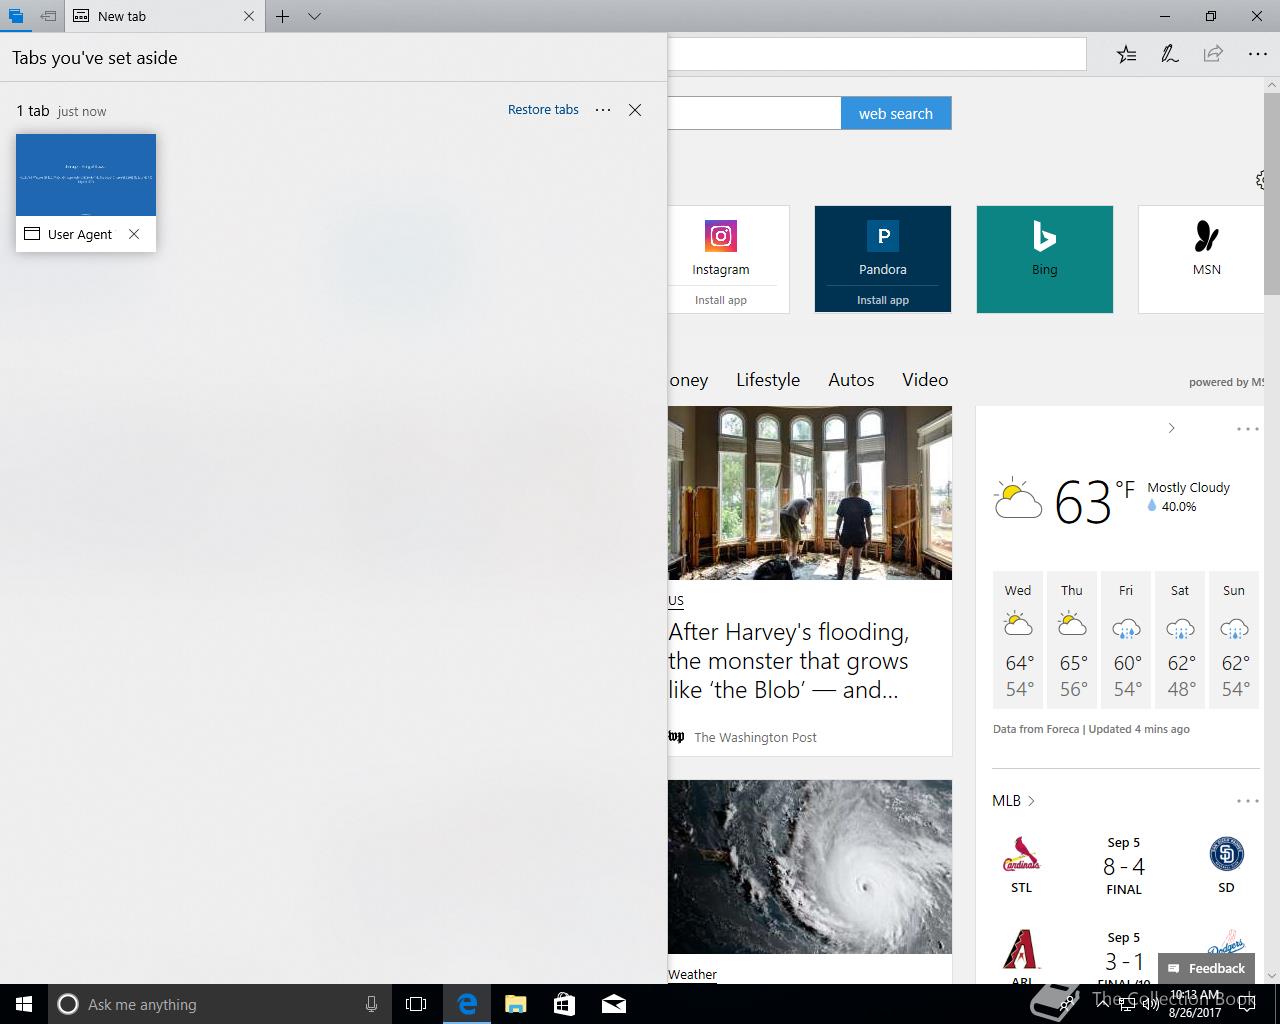Click the STL Cardinals team logo
Image resolution: width=1280 pixels, height=1024 pixels.
coord(1021,855)
